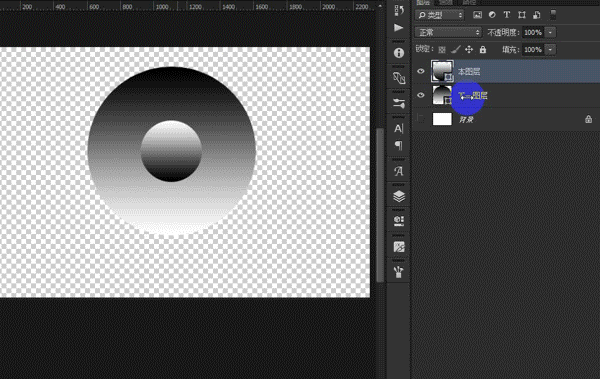The height and width of the screenshot is (379, 600).
Task: Open the 正常 blend mode dropdown
Action: tap(448, 32)
